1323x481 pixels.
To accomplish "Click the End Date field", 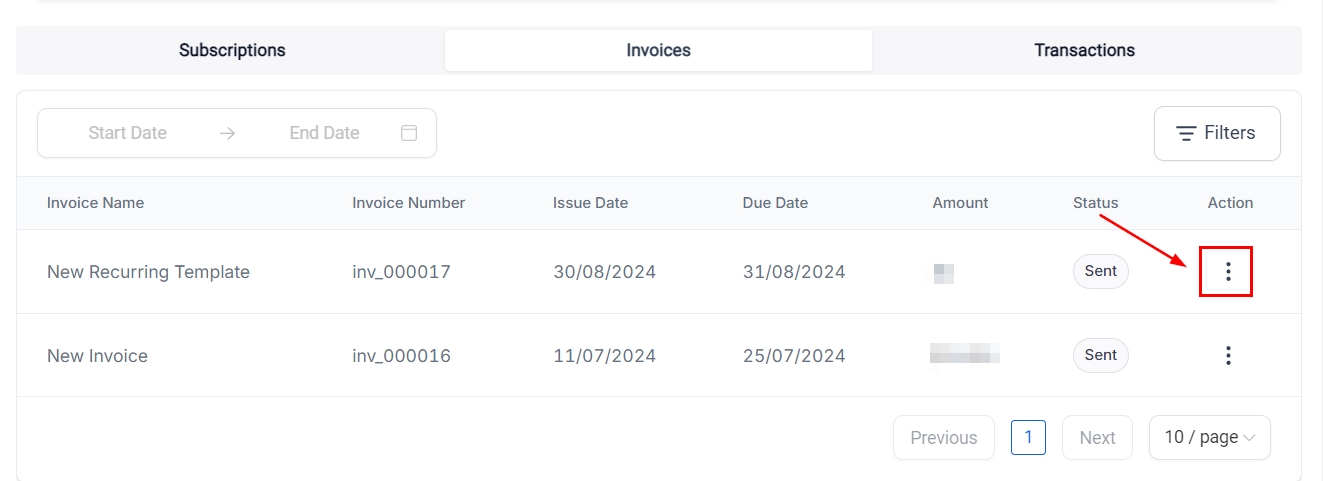I will [x=324, y=133].
